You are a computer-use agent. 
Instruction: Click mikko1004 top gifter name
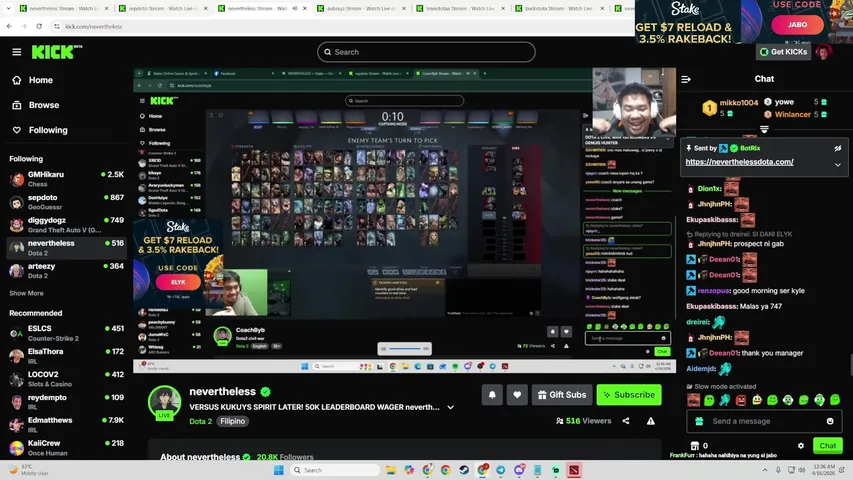coord(739,102)
